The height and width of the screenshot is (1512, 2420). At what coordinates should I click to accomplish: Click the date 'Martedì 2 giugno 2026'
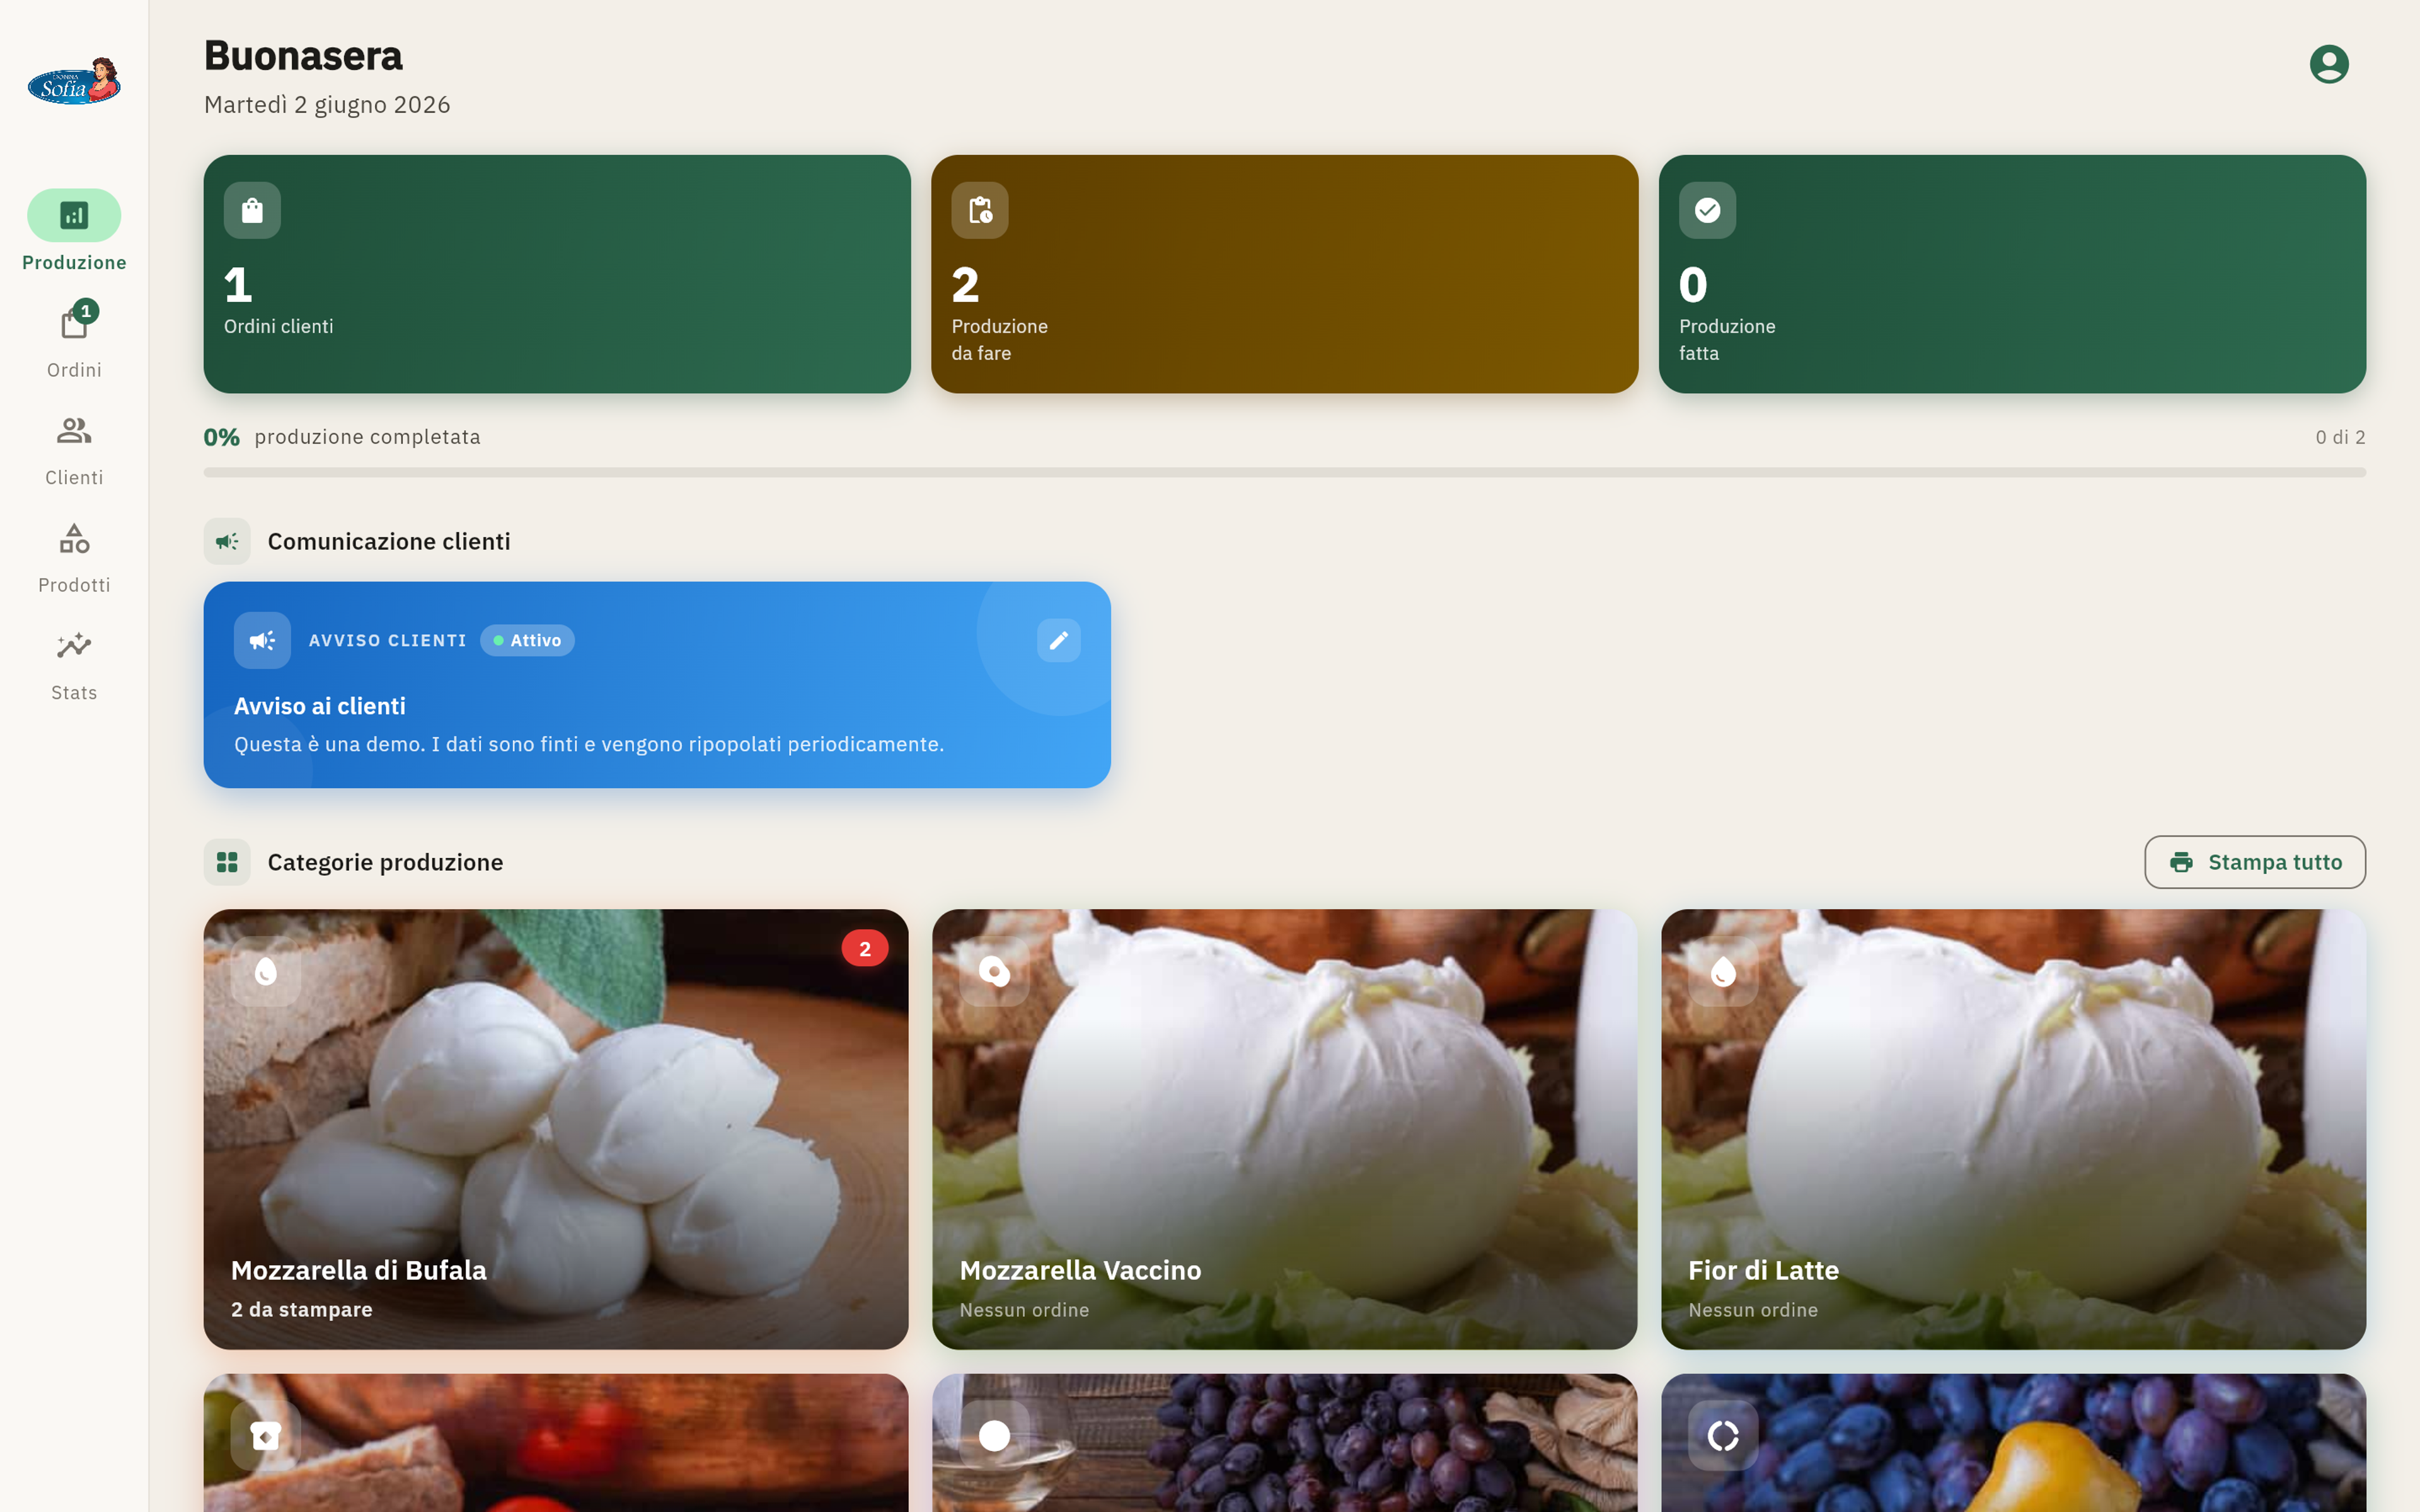[327, 105]
